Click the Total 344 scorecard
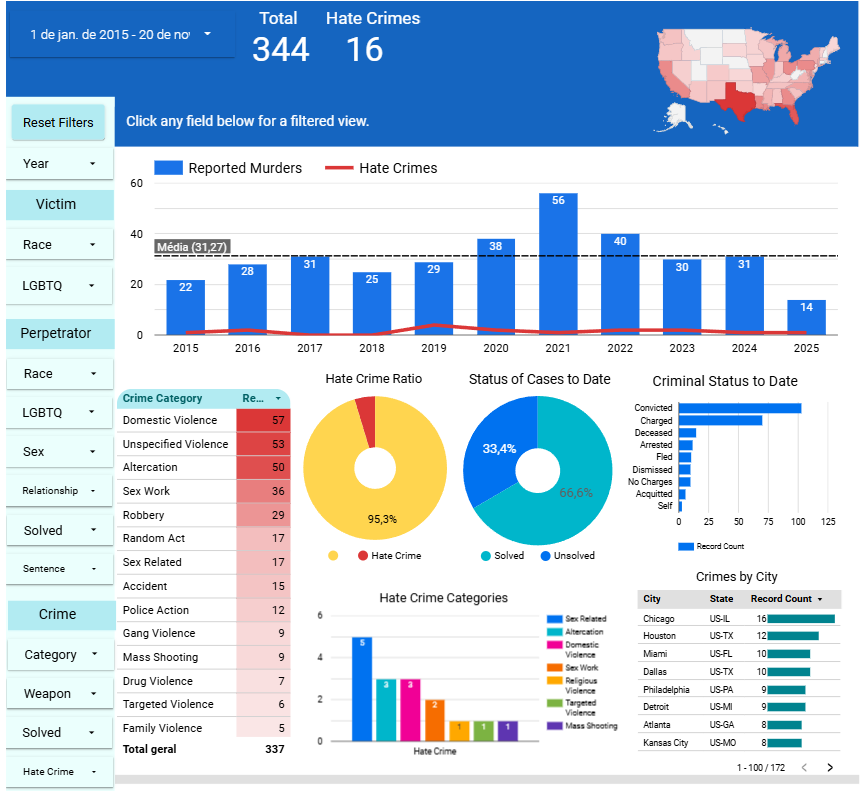Viewport: 867px width, 791px height. [x=280, y=38]
